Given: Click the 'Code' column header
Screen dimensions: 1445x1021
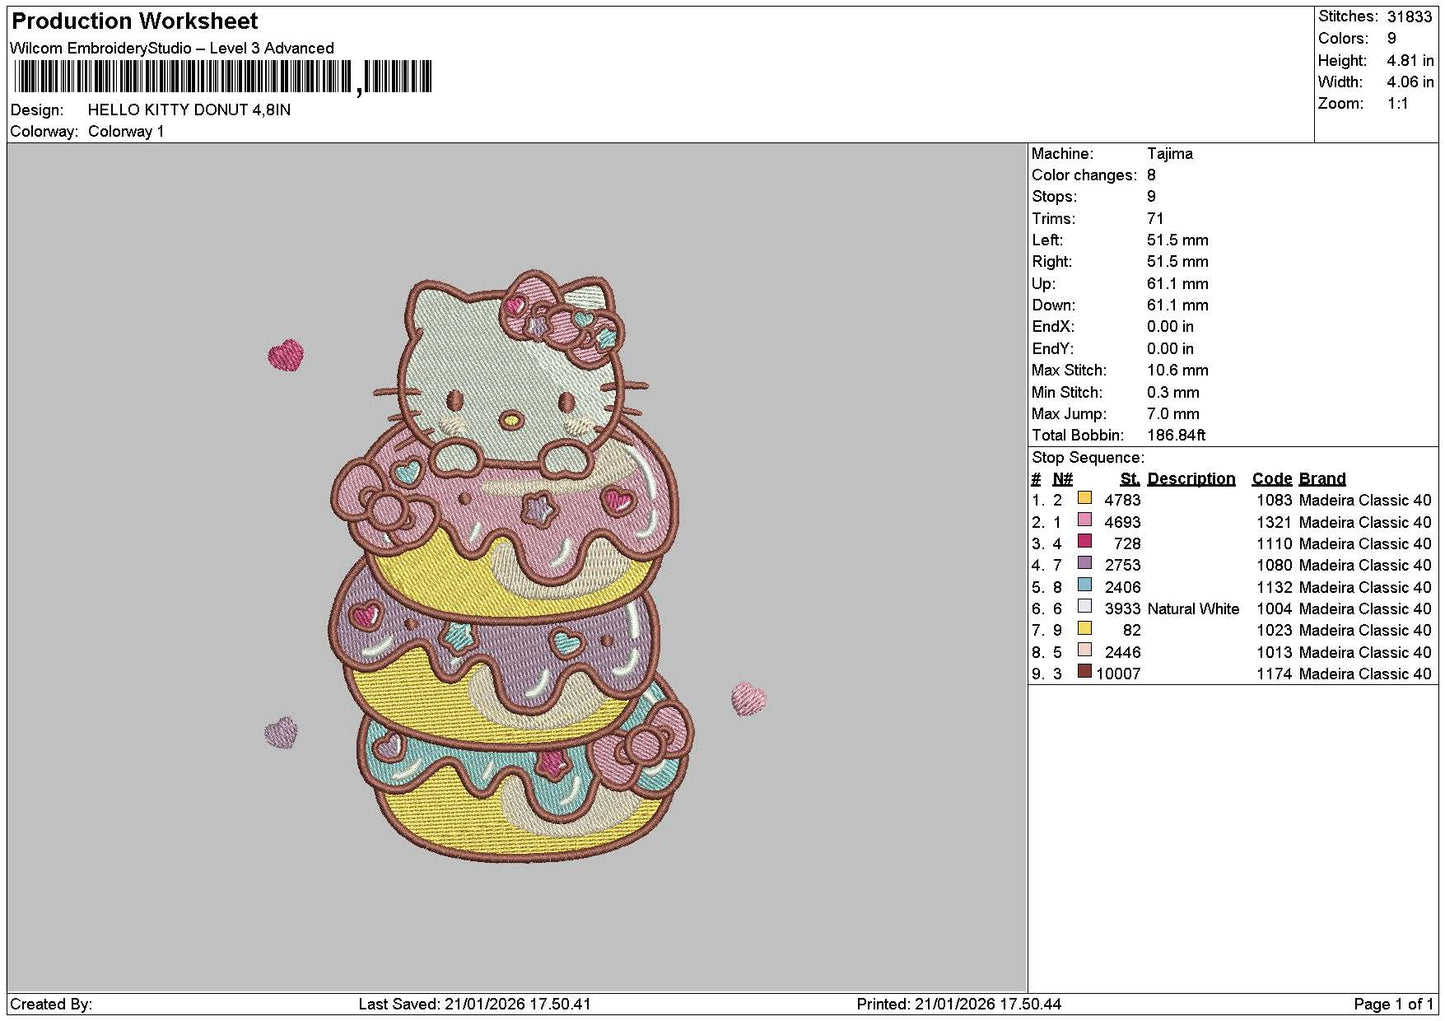Looking at the screenshot, I should tap(1272, 479).
